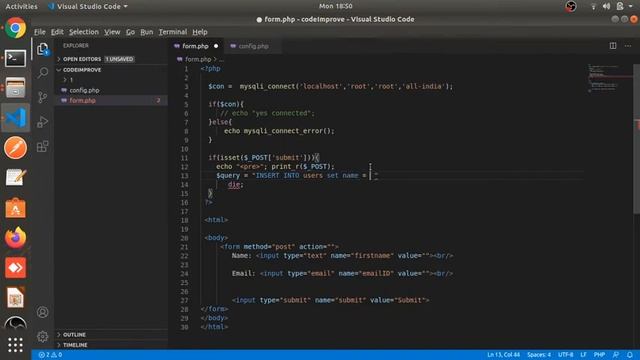Open the Accounts icon in activity bar
Viewport: 640px width, 360px height.
pos(42,312)
